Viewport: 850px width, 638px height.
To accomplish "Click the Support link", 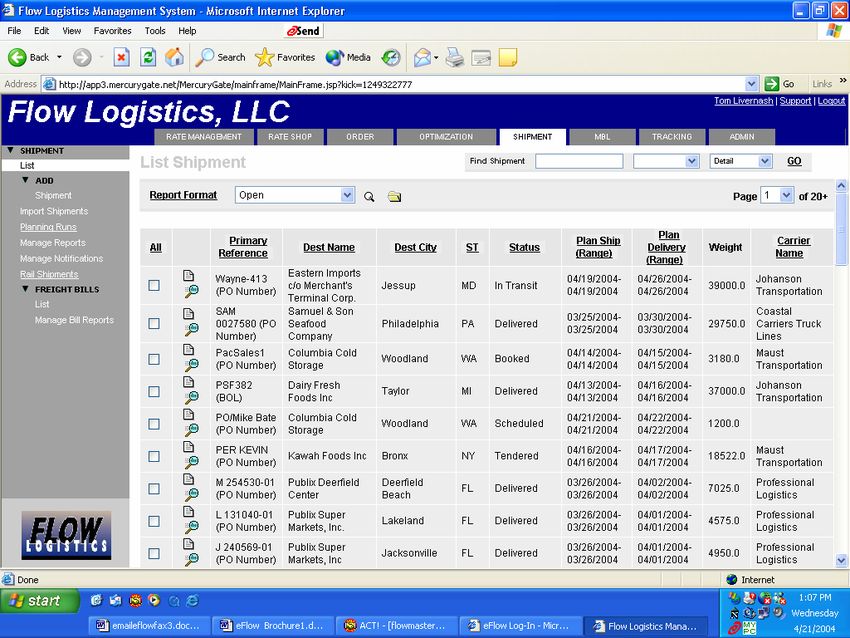I will pyautogui.click(x=795, y=101).
